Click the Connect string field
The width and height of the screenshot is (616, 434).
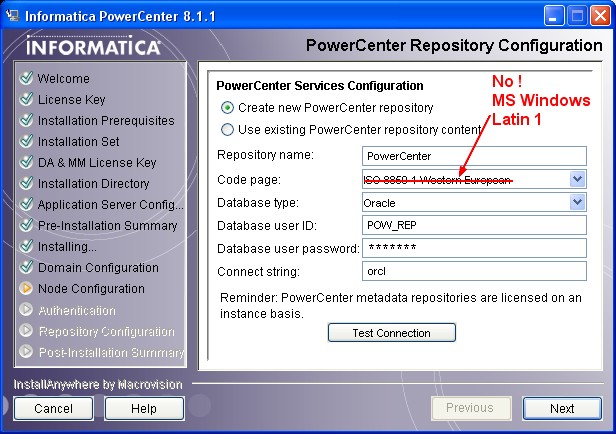point(474,271)
